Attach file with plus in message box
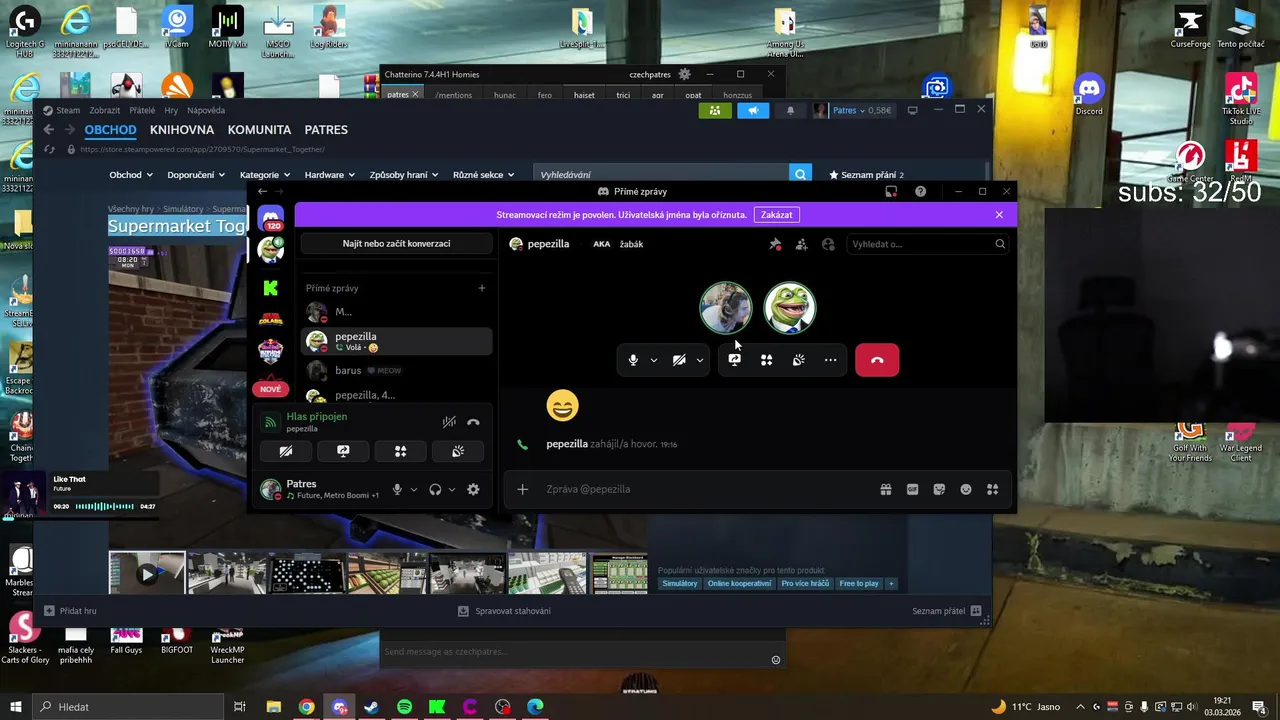The width and height of the screenshot is (1280, 720). (522, 489)
